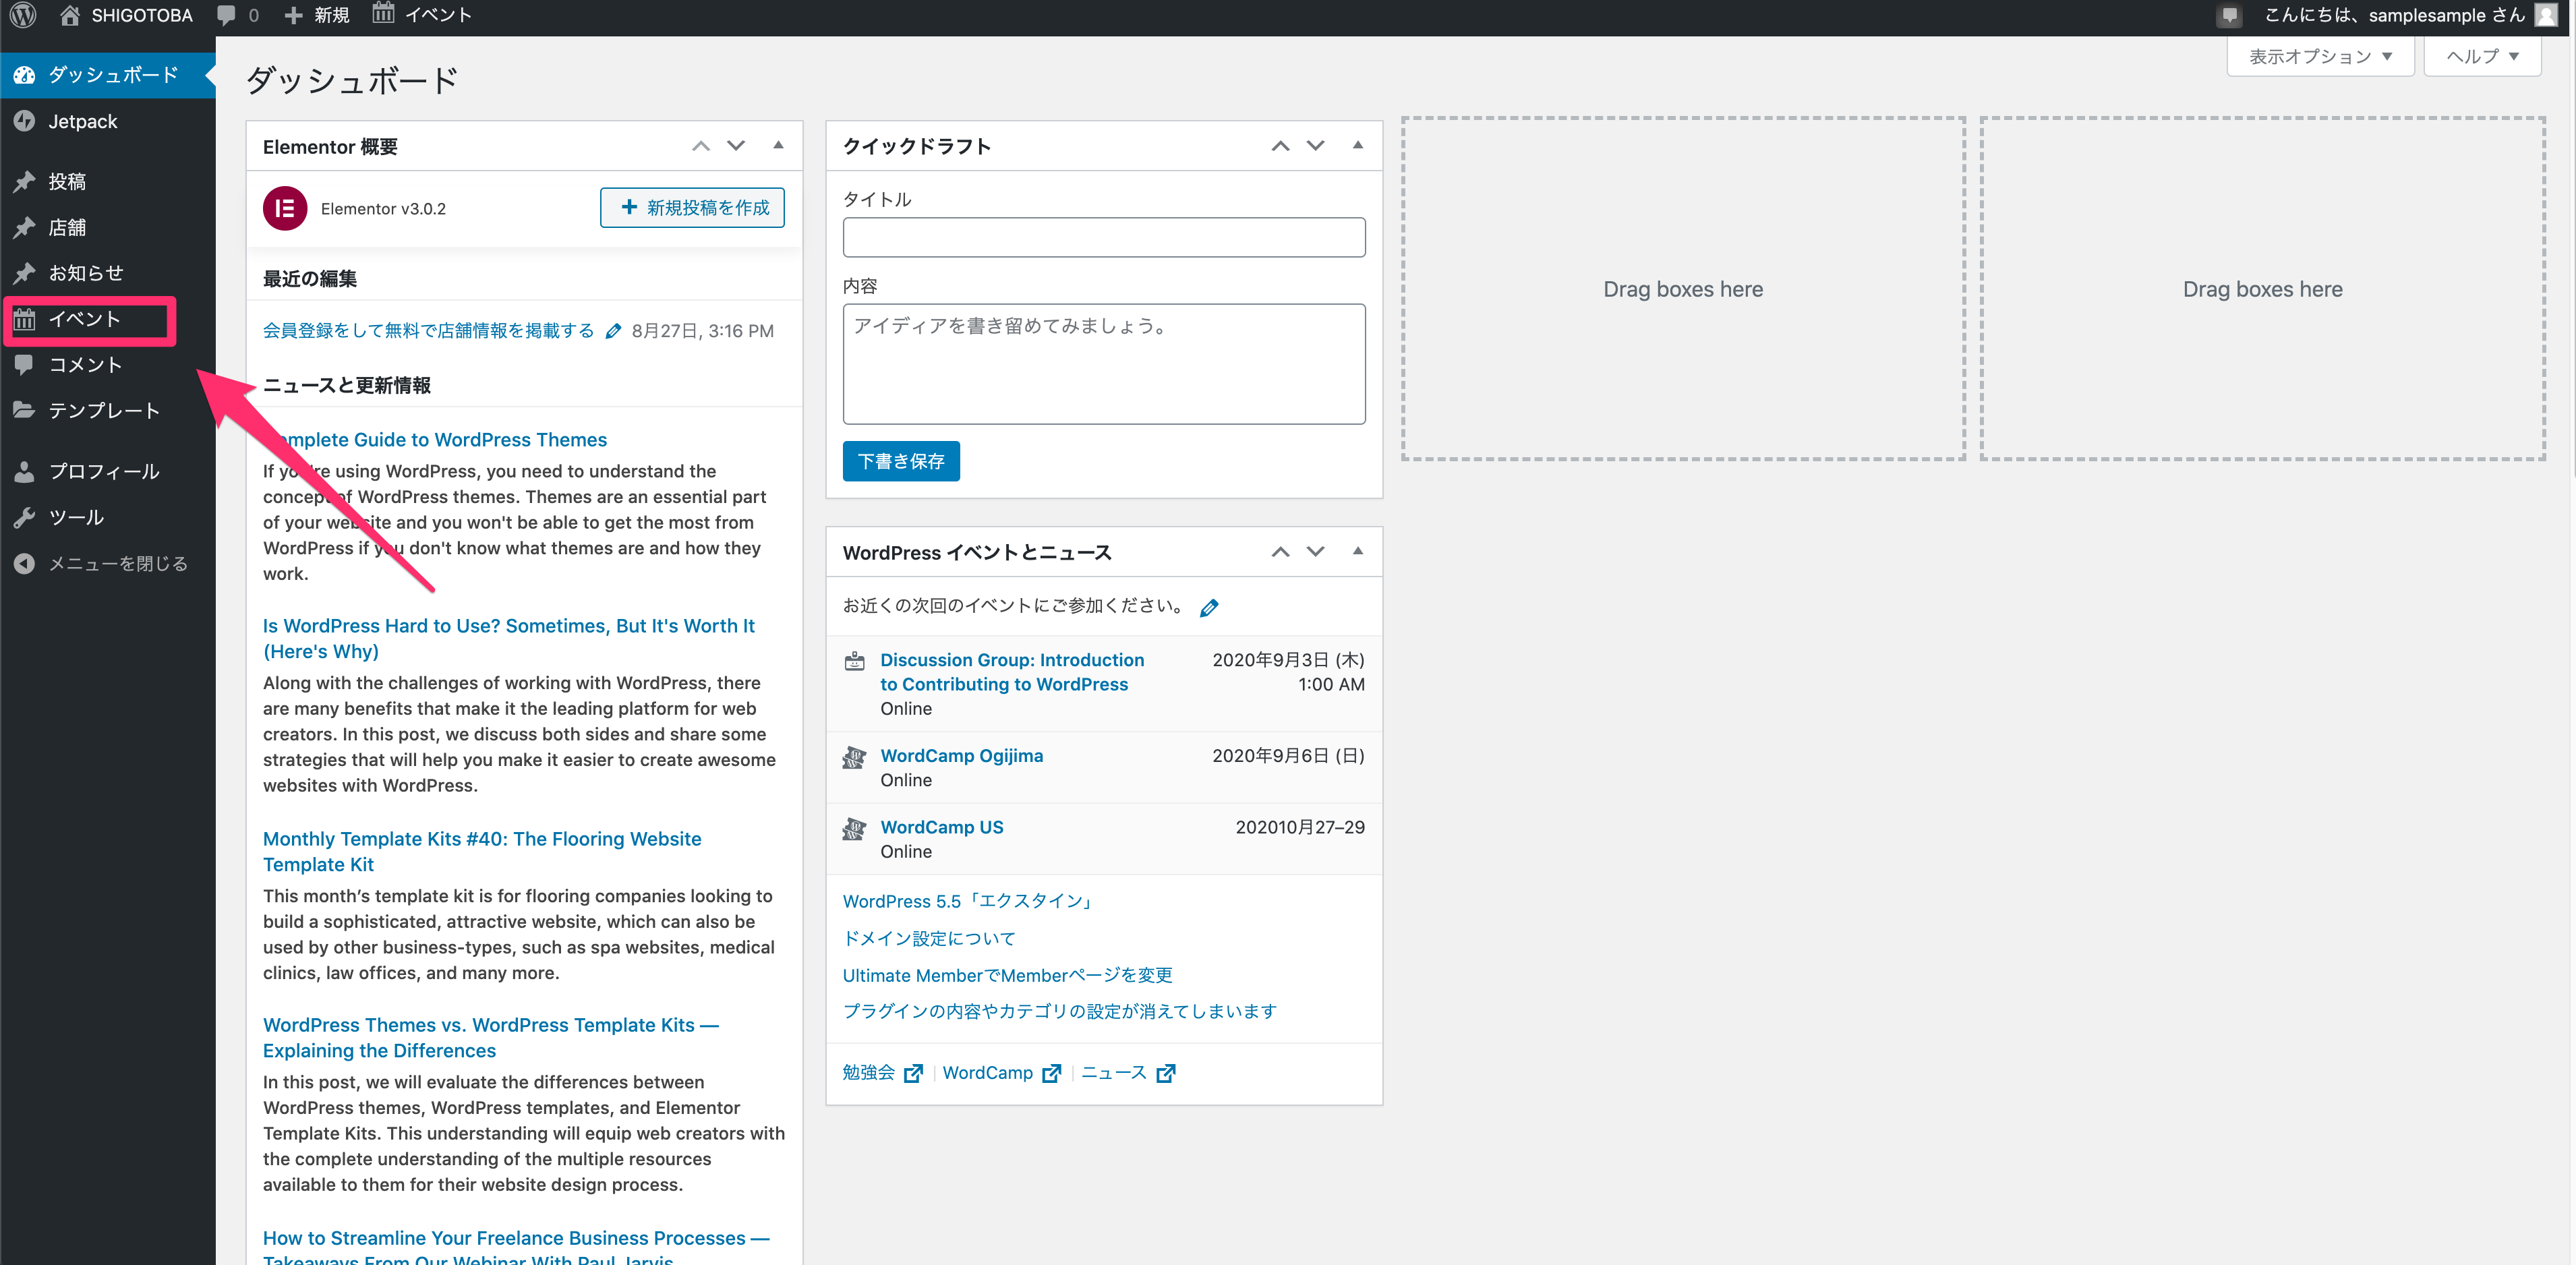Viewport: 2576px width, 1265px height.
Task: Click the Discussion Group meetup icon
Action: (854, 661)
